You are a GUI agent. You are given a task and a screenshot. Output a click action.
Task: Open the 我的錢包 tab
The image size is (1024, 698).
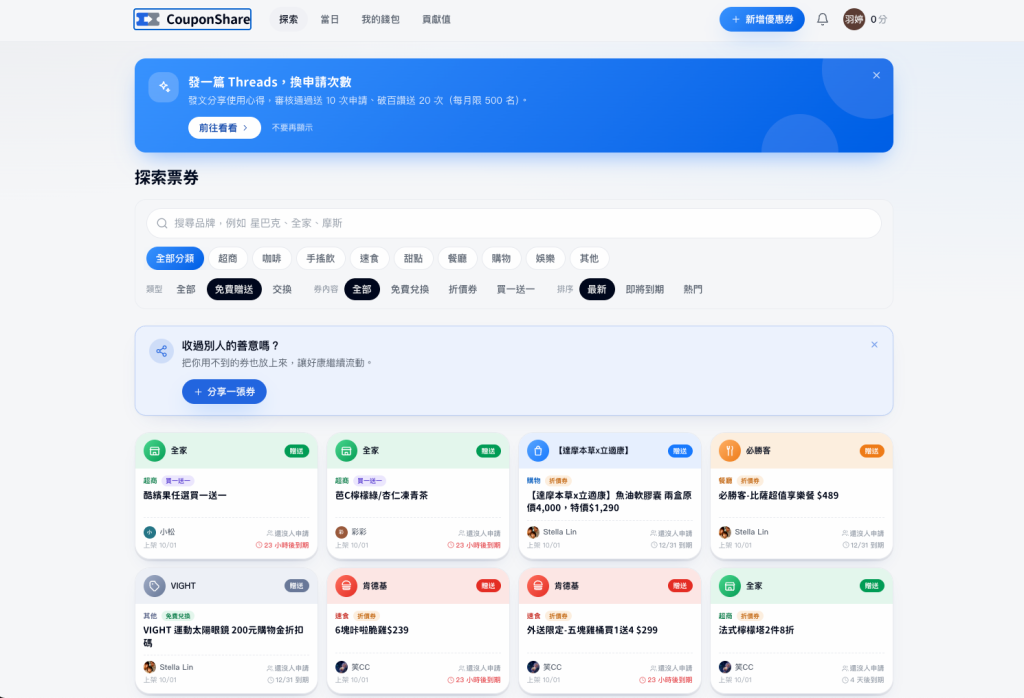point(381,20)
